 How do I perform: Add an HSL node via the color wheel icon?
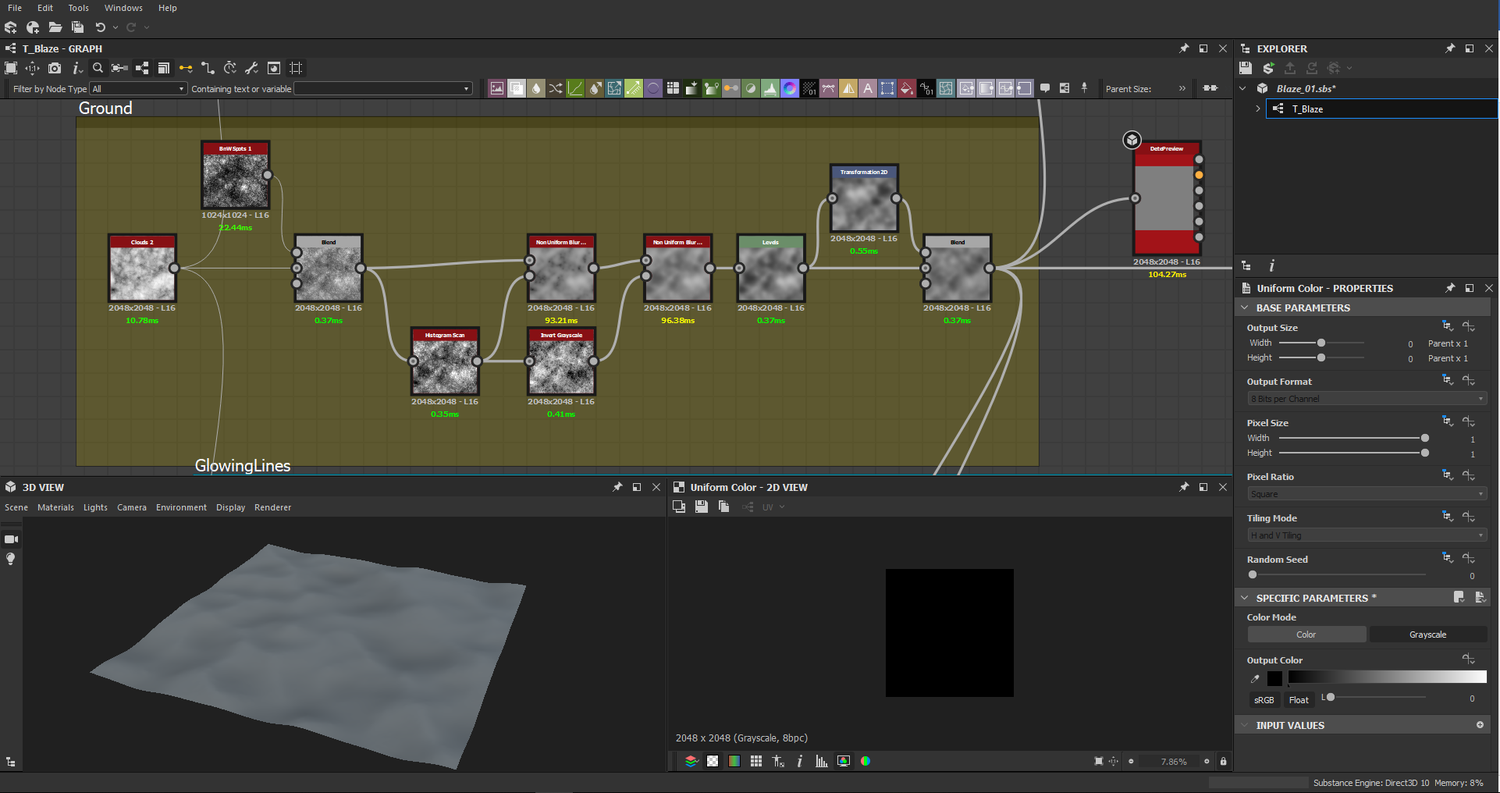(790, 88)
